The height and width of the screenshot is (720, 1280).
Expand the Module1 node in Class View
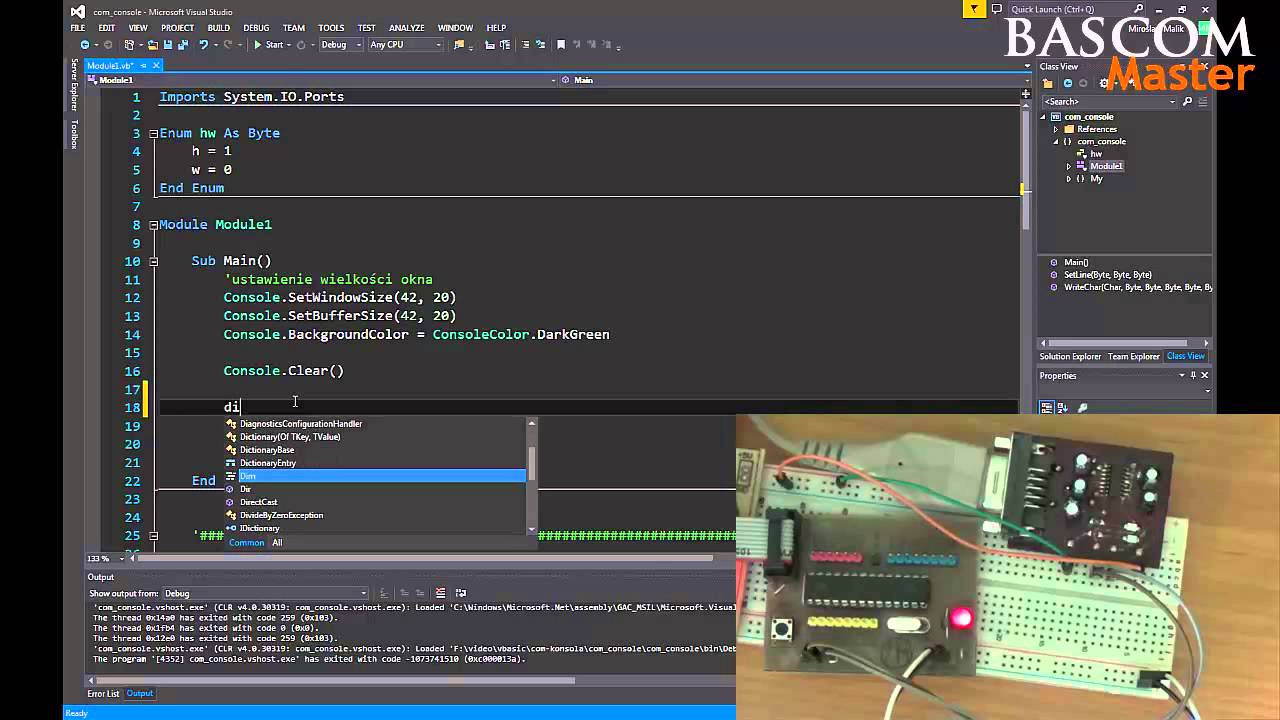pos(1069,166)
